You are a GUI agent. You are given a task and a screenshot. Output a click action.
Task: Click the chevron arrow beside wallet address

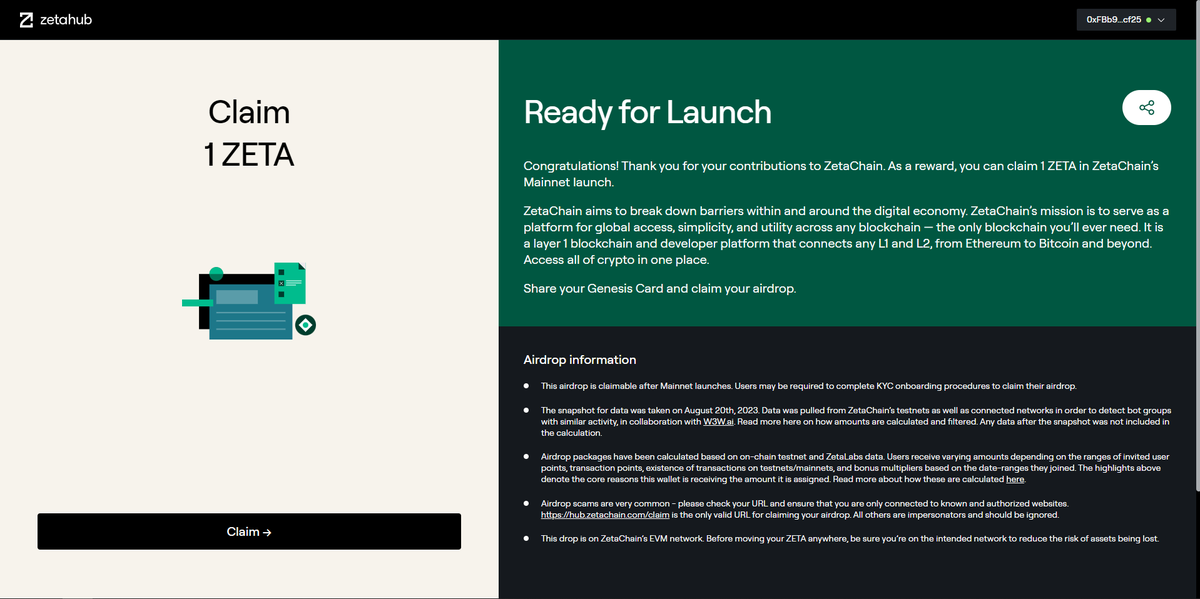[x=1161, y=20]
